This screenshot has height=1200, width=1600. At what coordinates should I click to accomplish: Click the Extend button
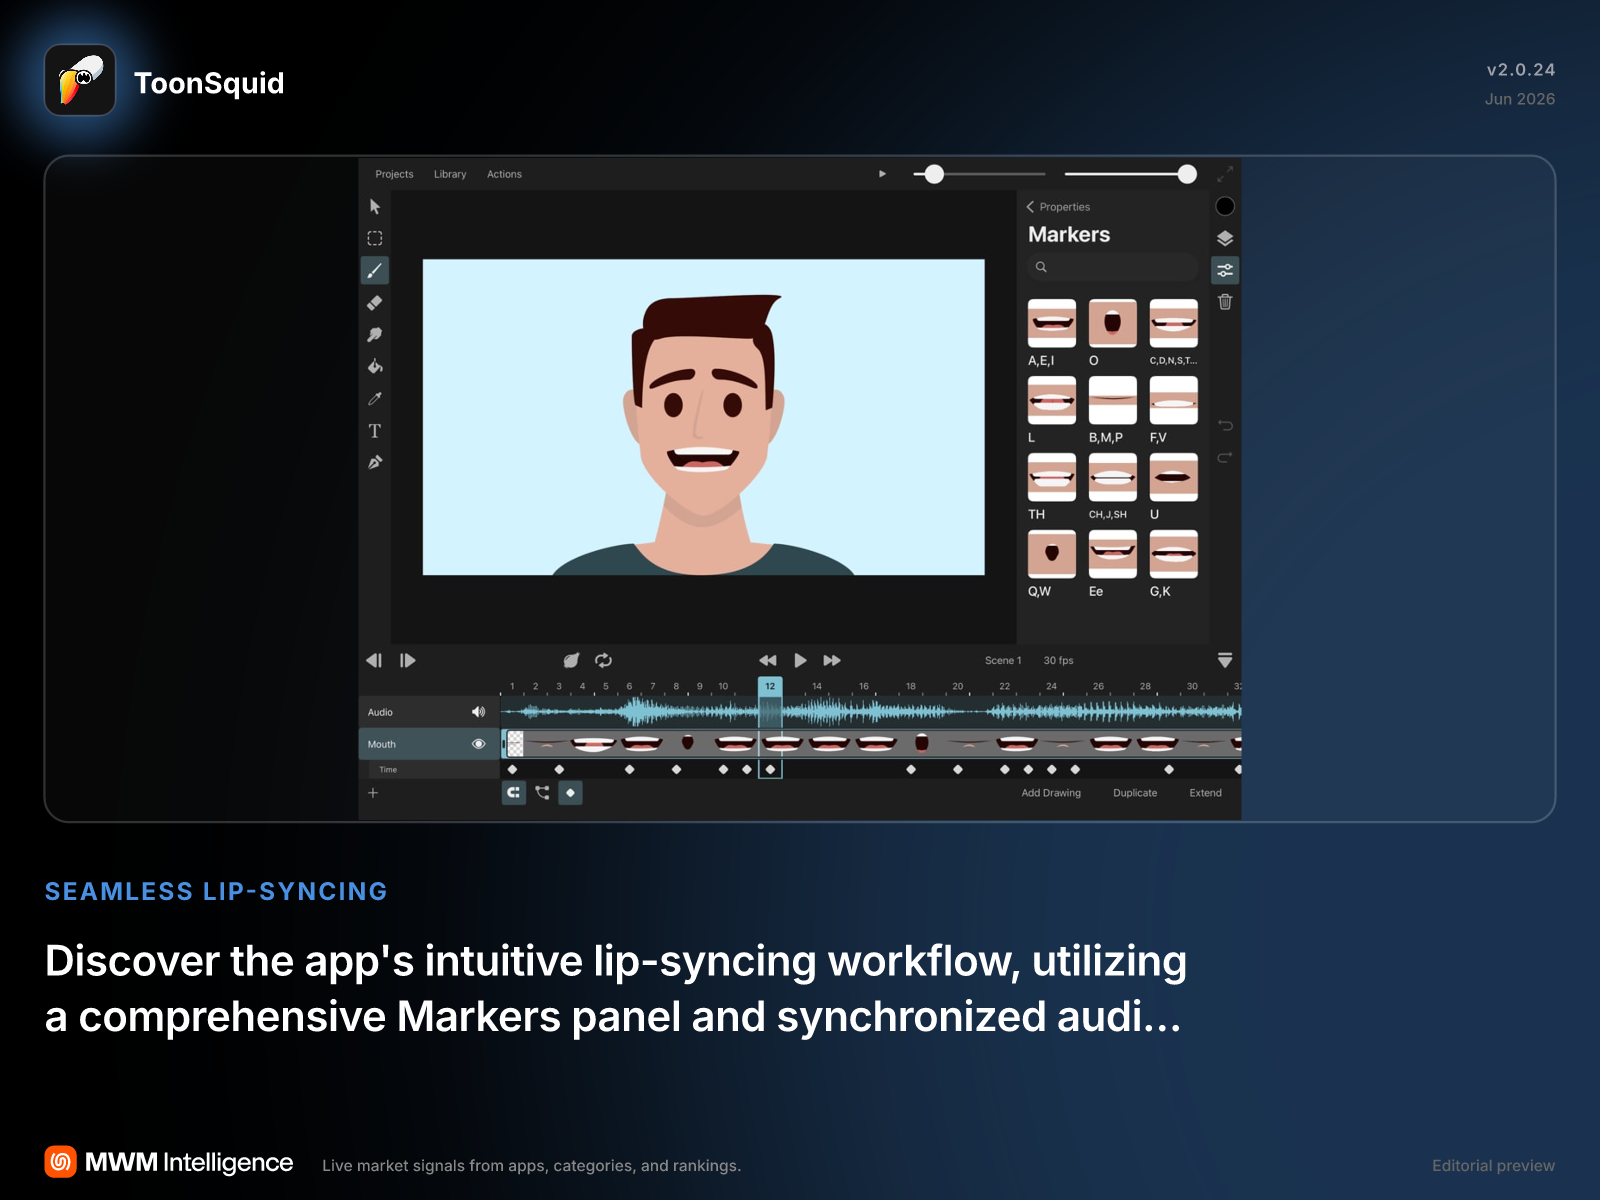coord(1205,793)
